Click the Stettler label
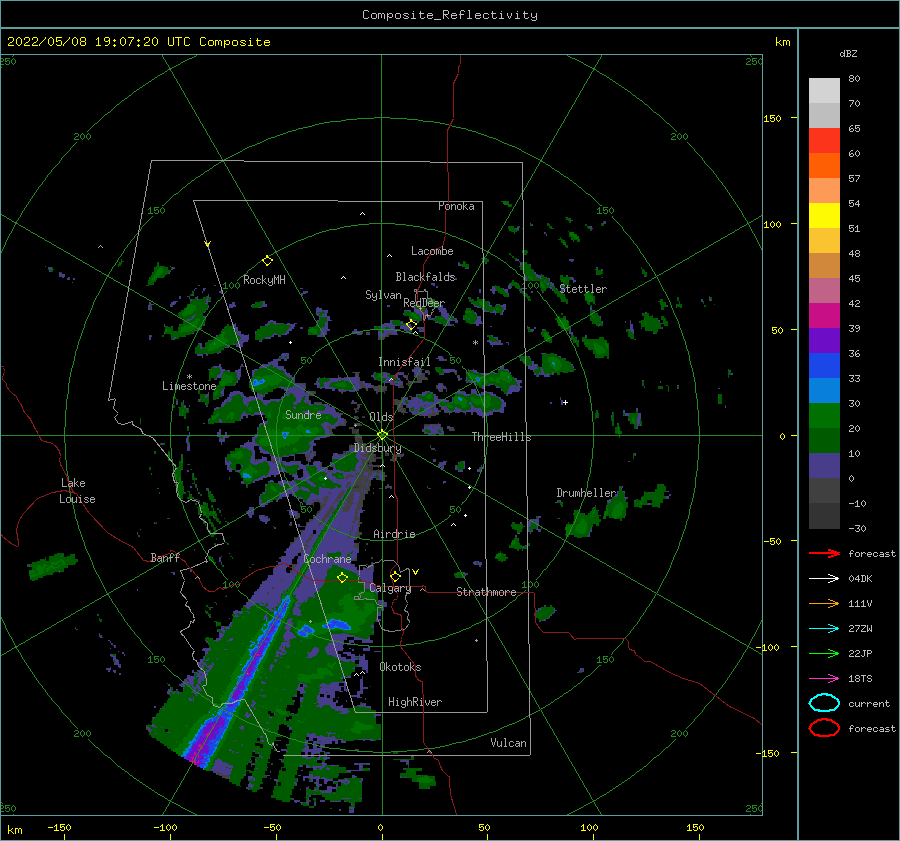 tap(583, 289)
